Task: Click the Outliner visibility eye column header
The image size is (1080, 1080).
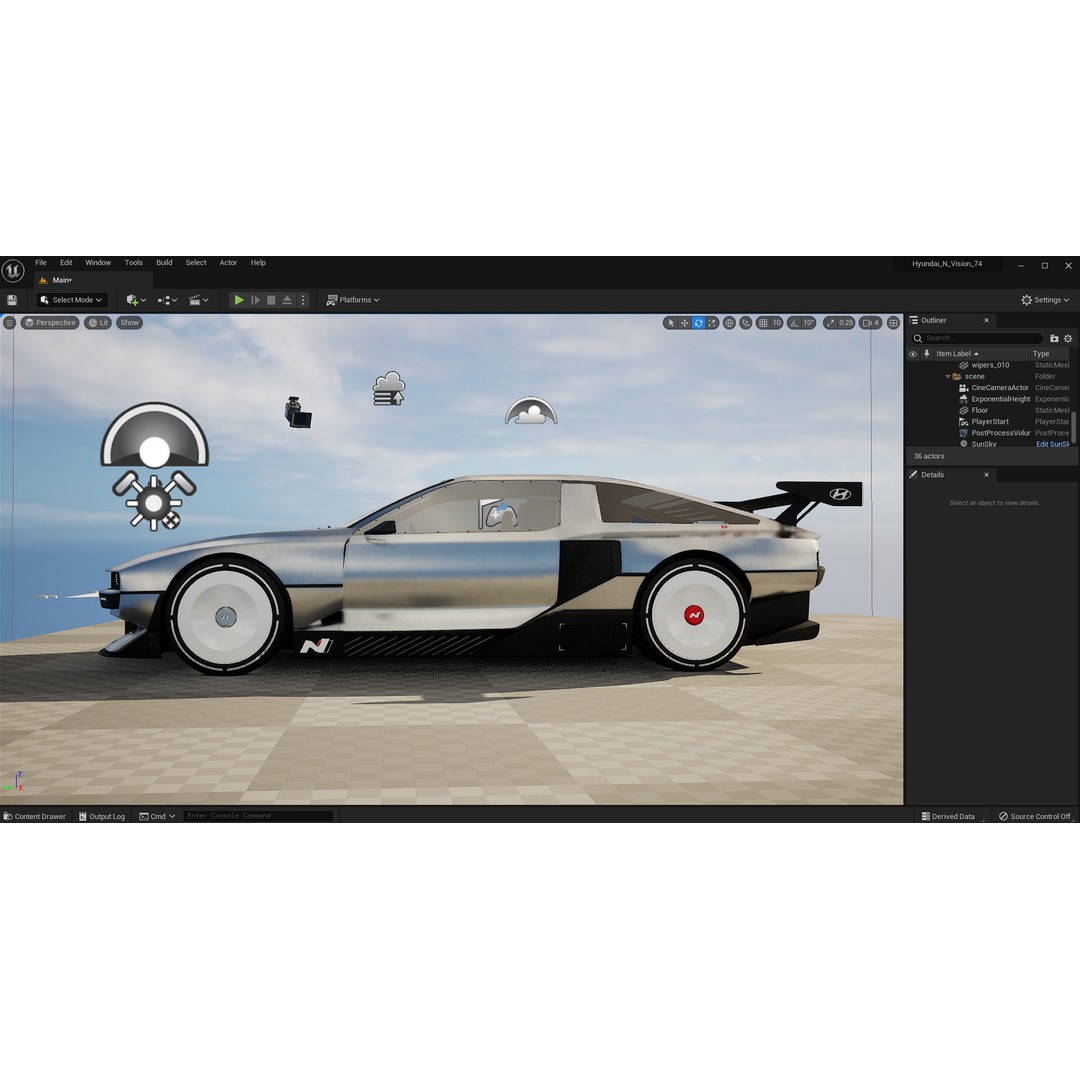Action: 913,354
